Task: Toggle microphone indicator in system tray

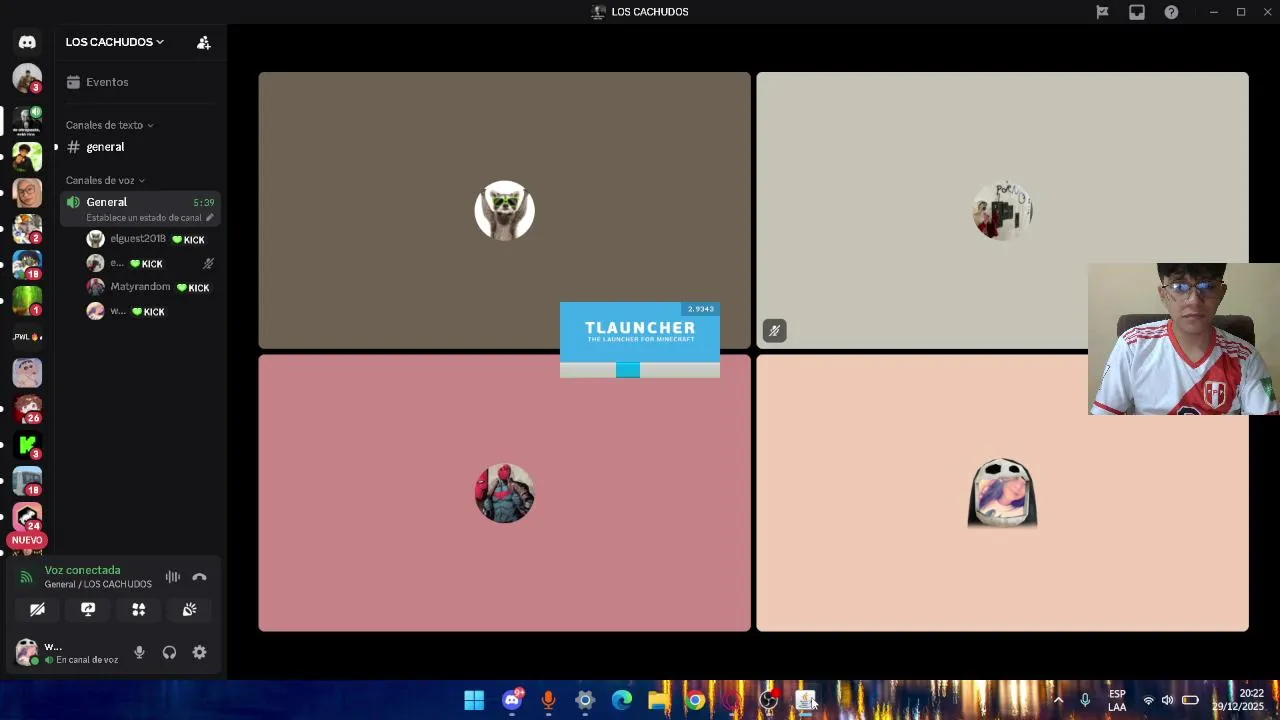Action: [x=1085, y=700]
